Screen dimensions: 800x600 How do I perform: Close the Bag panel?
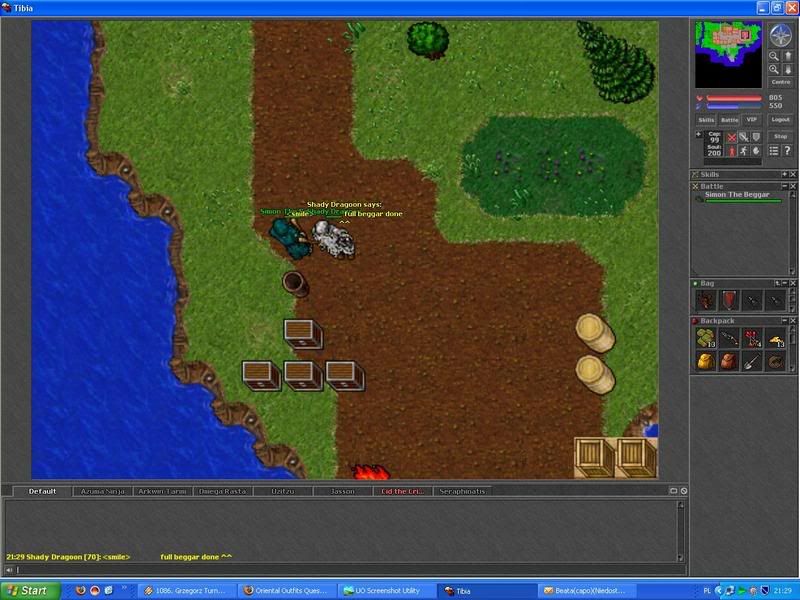tap(793, 283)
